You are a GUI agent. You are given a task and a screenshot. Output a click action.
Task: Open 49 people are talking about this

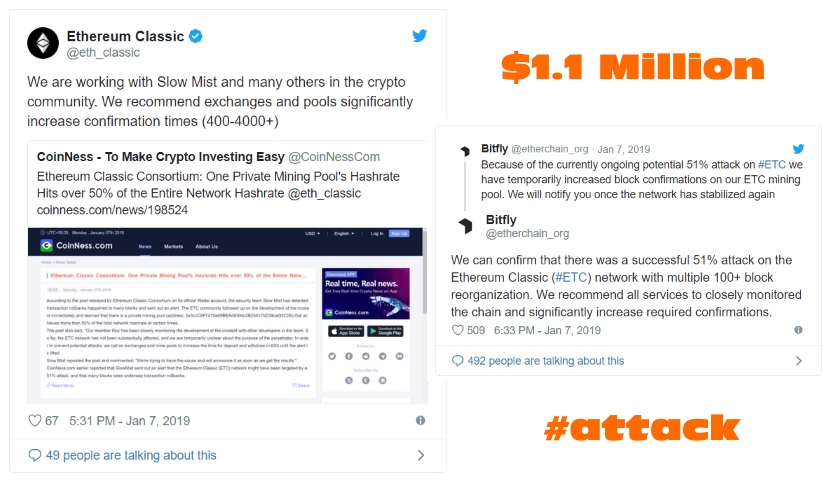[131, 455]
